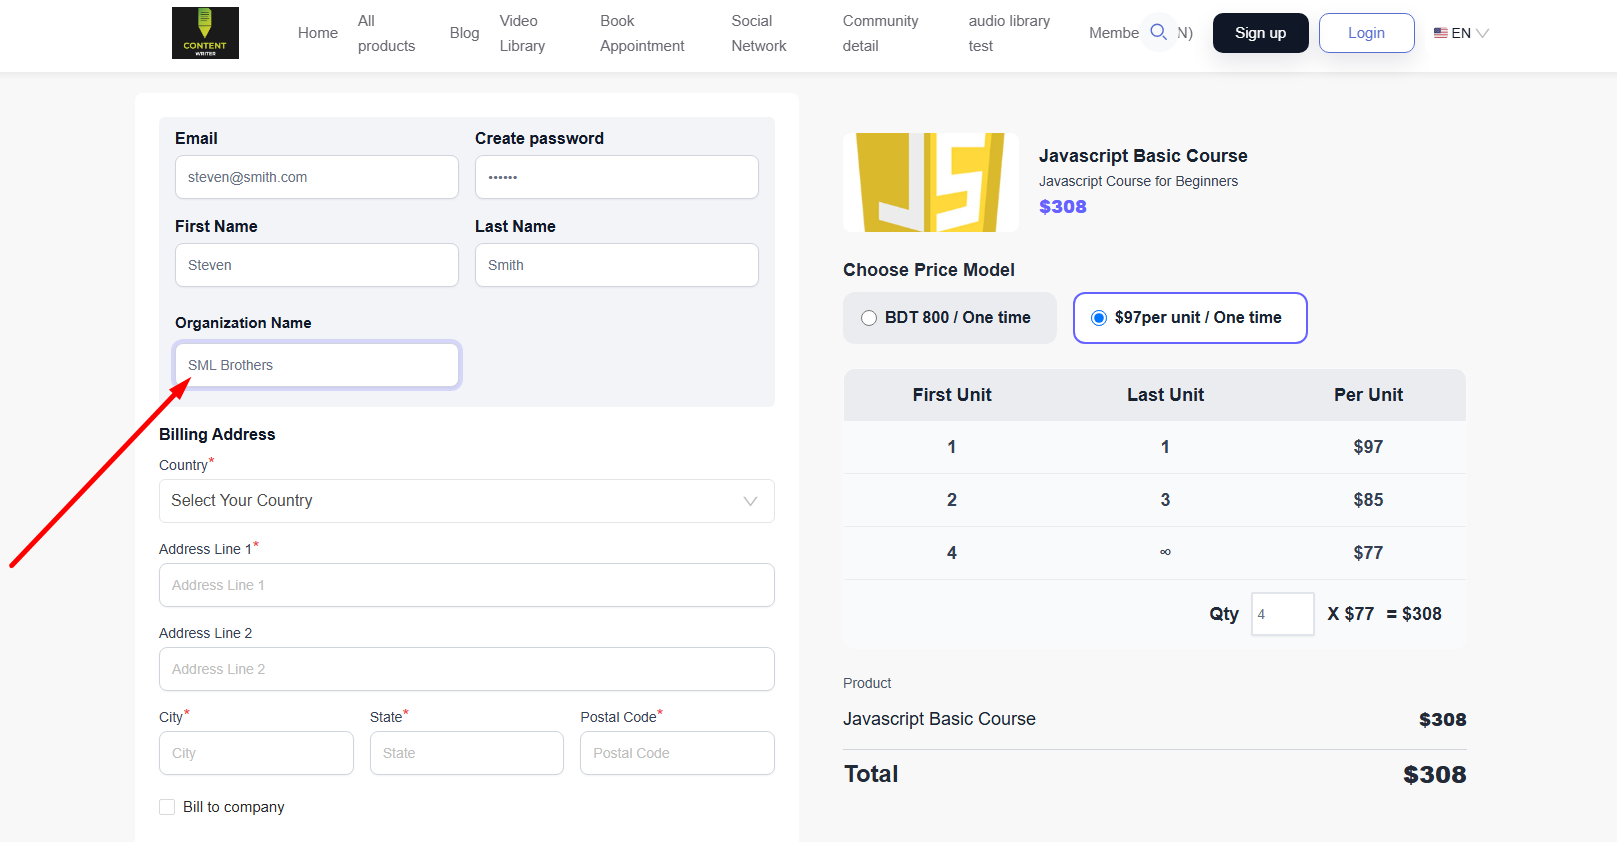Open Community detail menu item
This screenshot has width=1617, height=842.
click(x=880, y=33)
